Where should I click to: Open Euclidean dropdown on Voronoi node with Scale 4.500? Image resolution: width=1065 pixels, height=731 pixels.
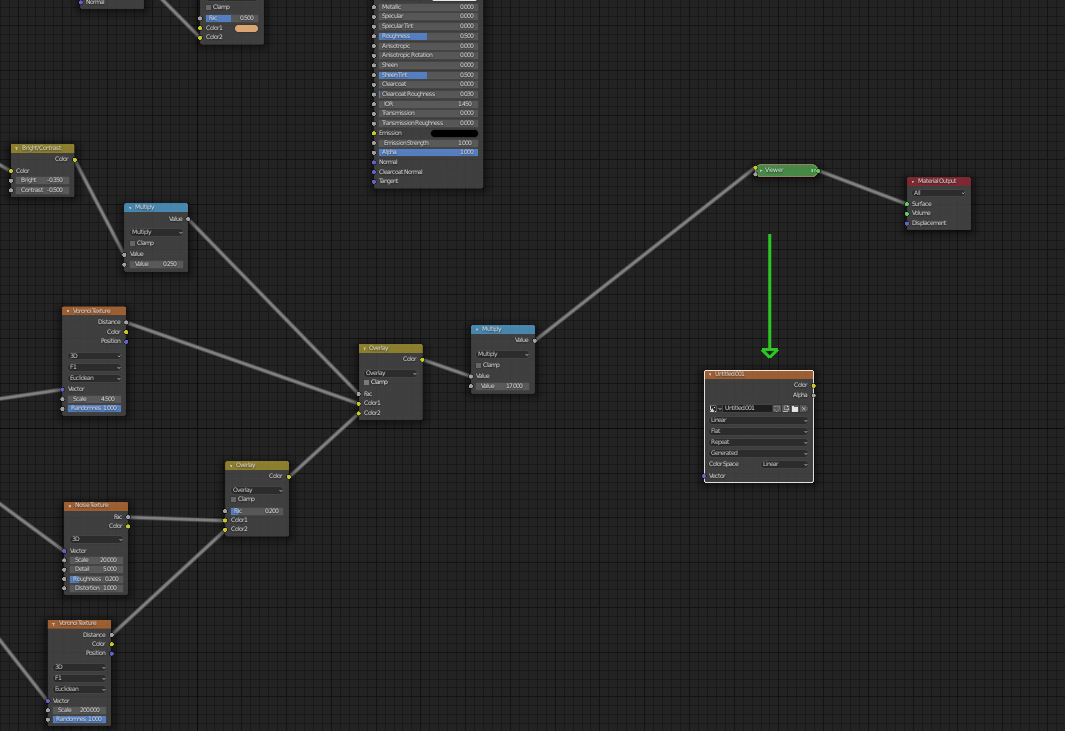tap(94, 378)
